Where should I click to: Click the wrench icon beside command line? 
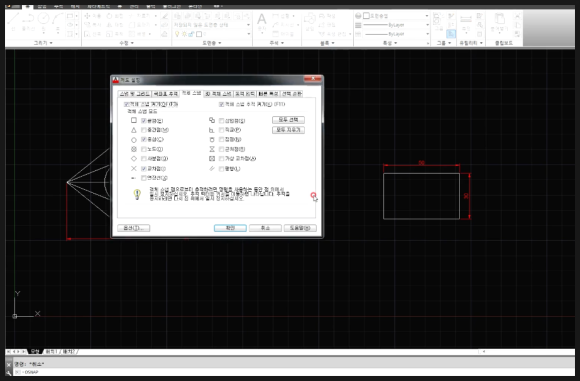9,372
